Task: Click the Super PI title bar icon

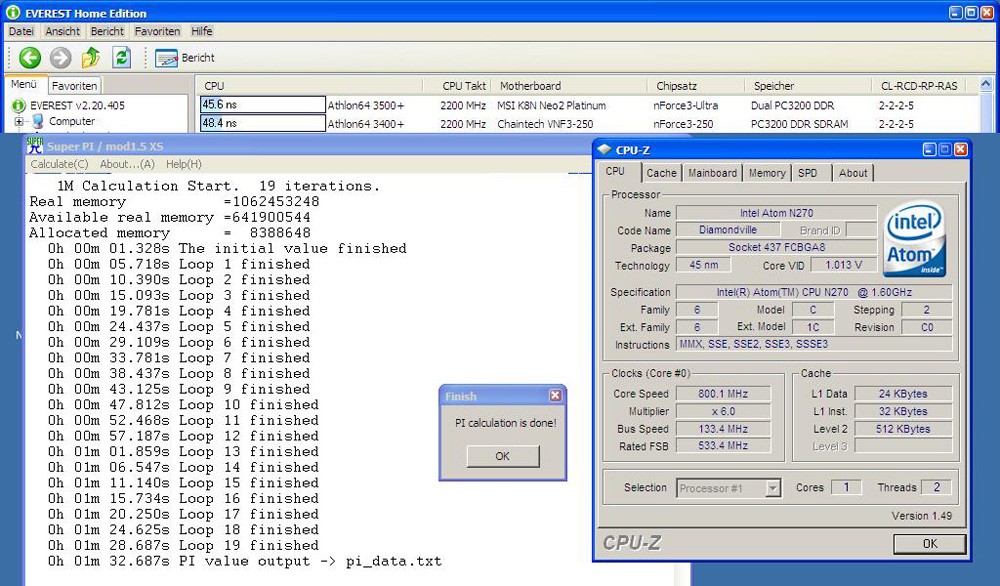Action: tap(35, 146)
